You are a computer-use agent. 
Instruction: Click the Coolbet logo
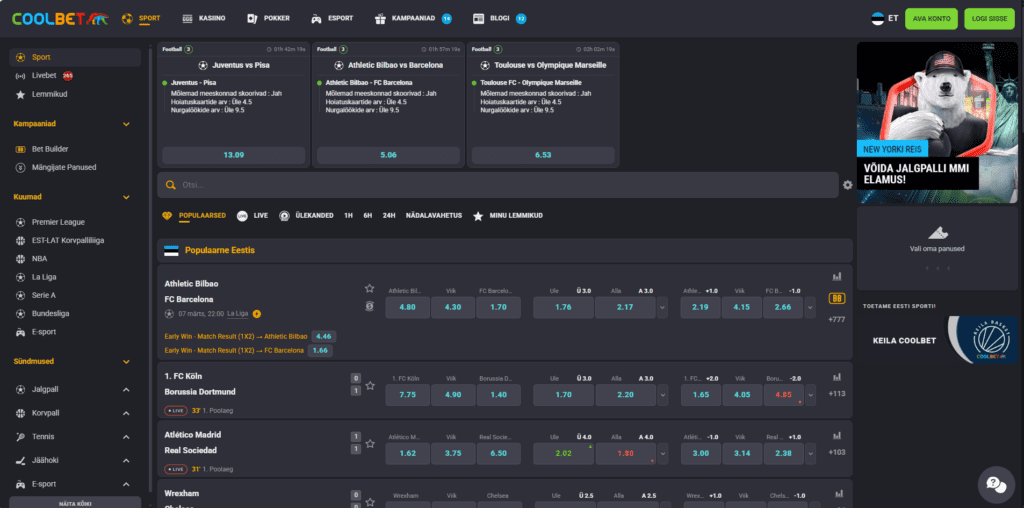pos(60,18)
